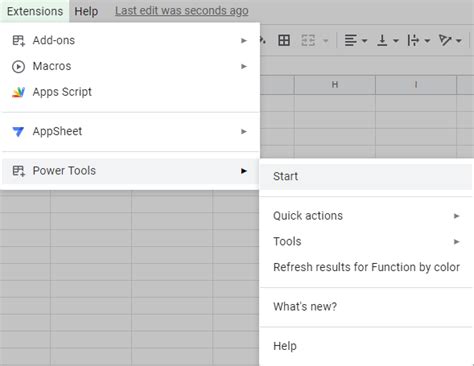Expand the horizontal align dropdown arrow

(x=364, y=41)
